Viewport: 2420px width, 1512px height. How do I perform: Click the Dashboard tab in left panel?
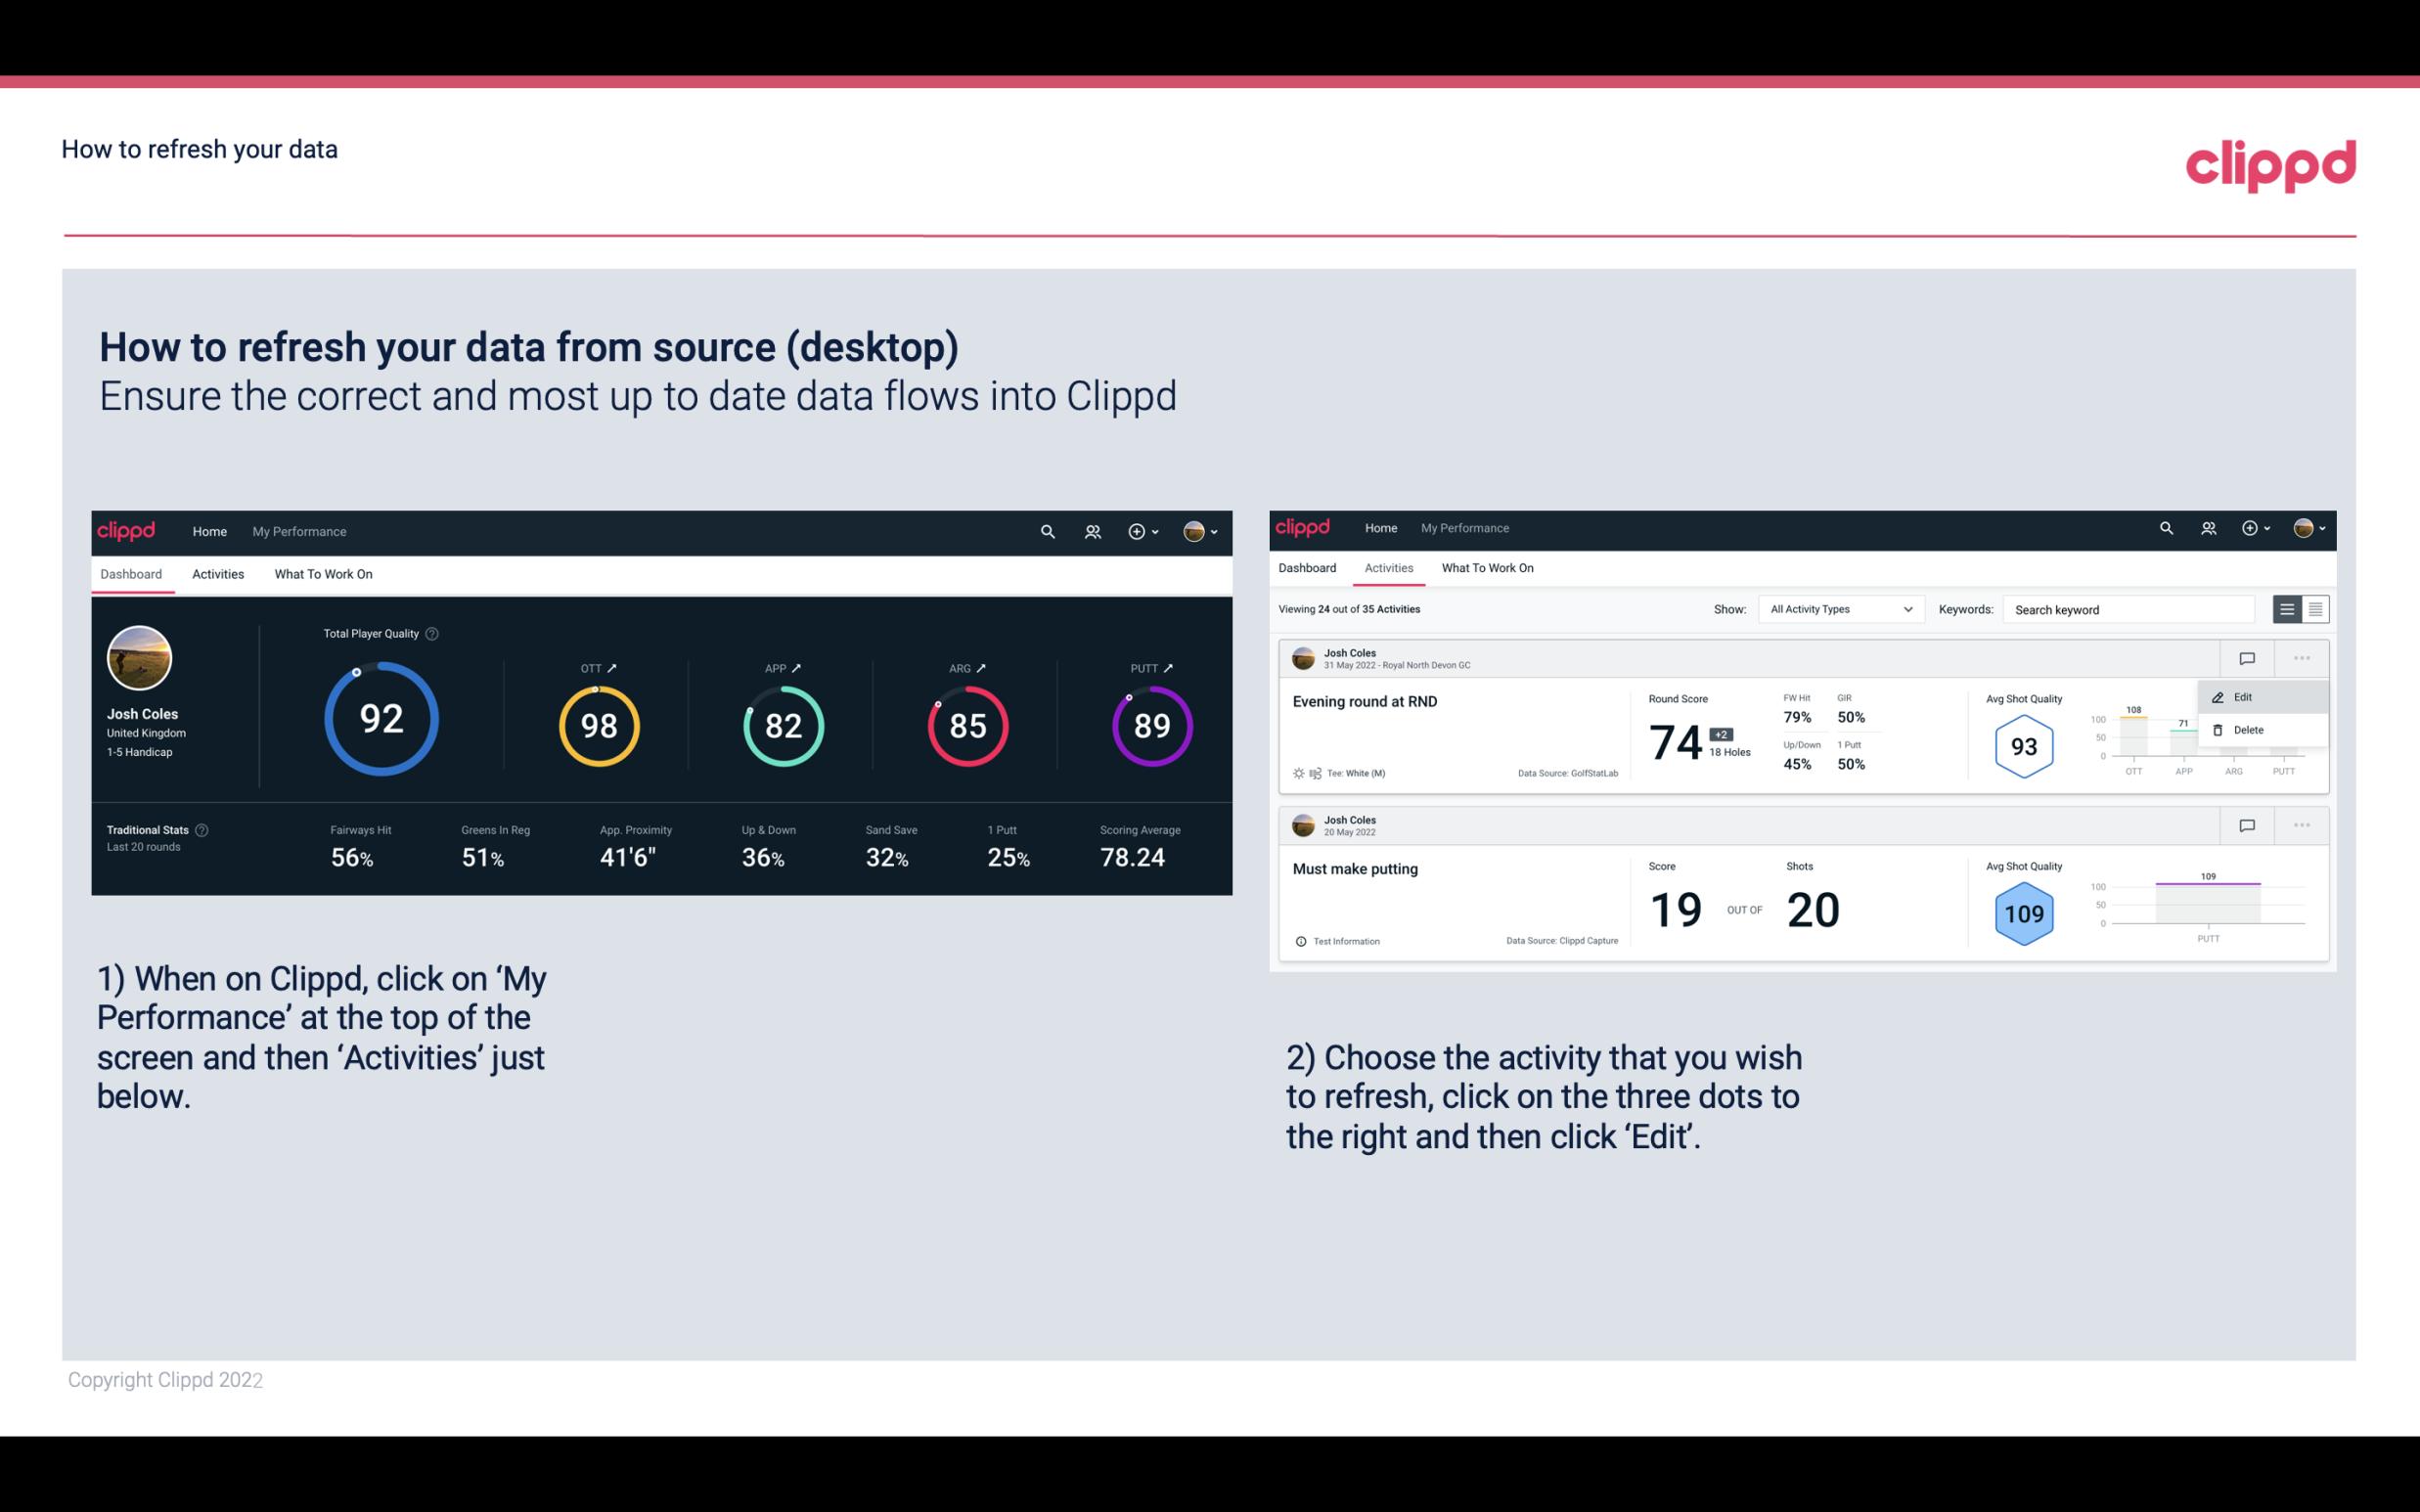pyautogui.click(x=132, y=573)
